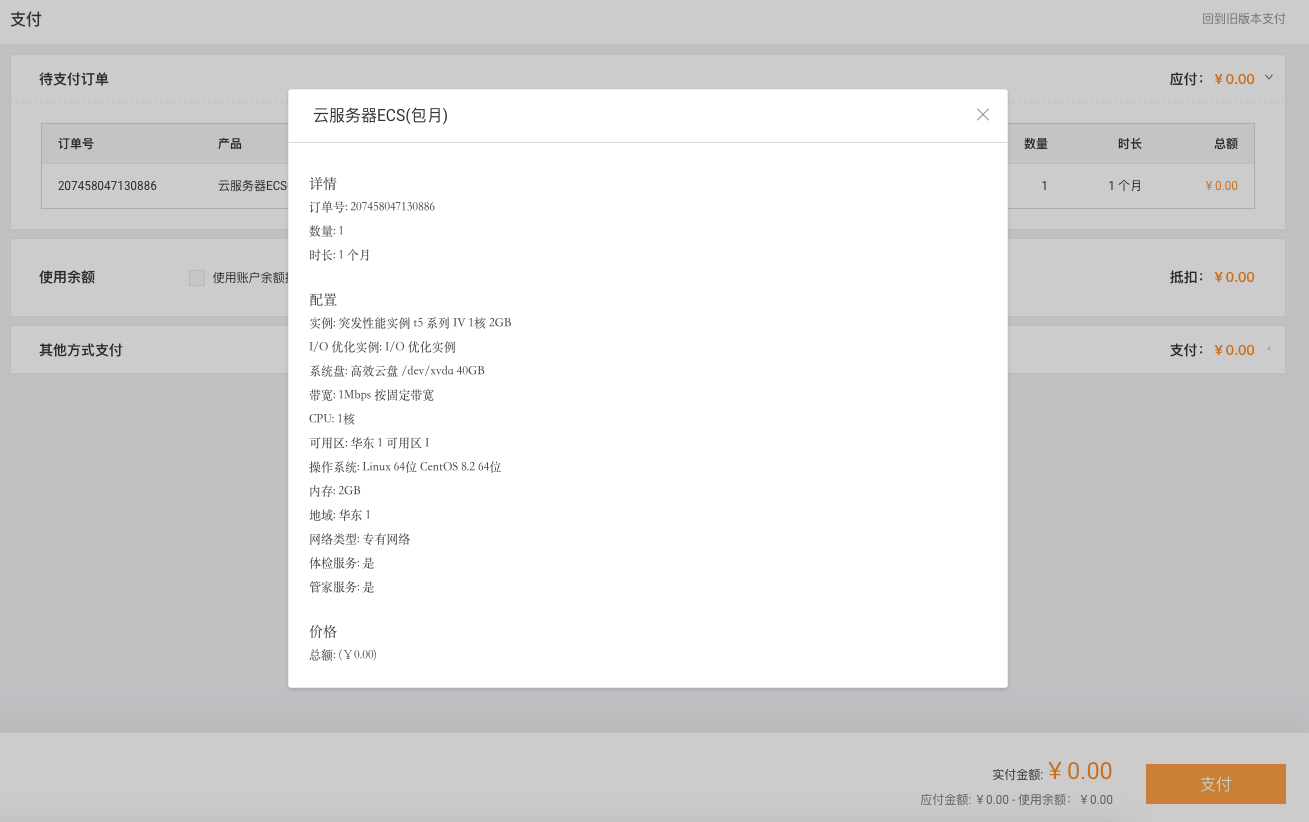Click the I/O 优化实例 line

pos(382,347)
